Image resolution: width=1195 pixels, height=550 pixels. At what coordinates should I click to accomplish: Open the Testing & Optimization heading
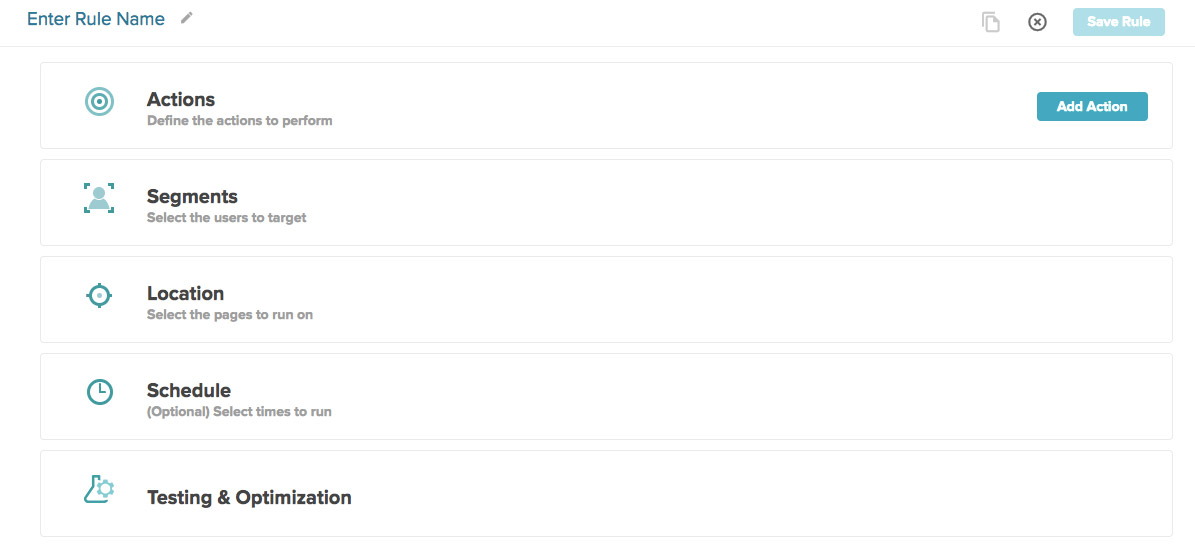(x=249, y=497)
